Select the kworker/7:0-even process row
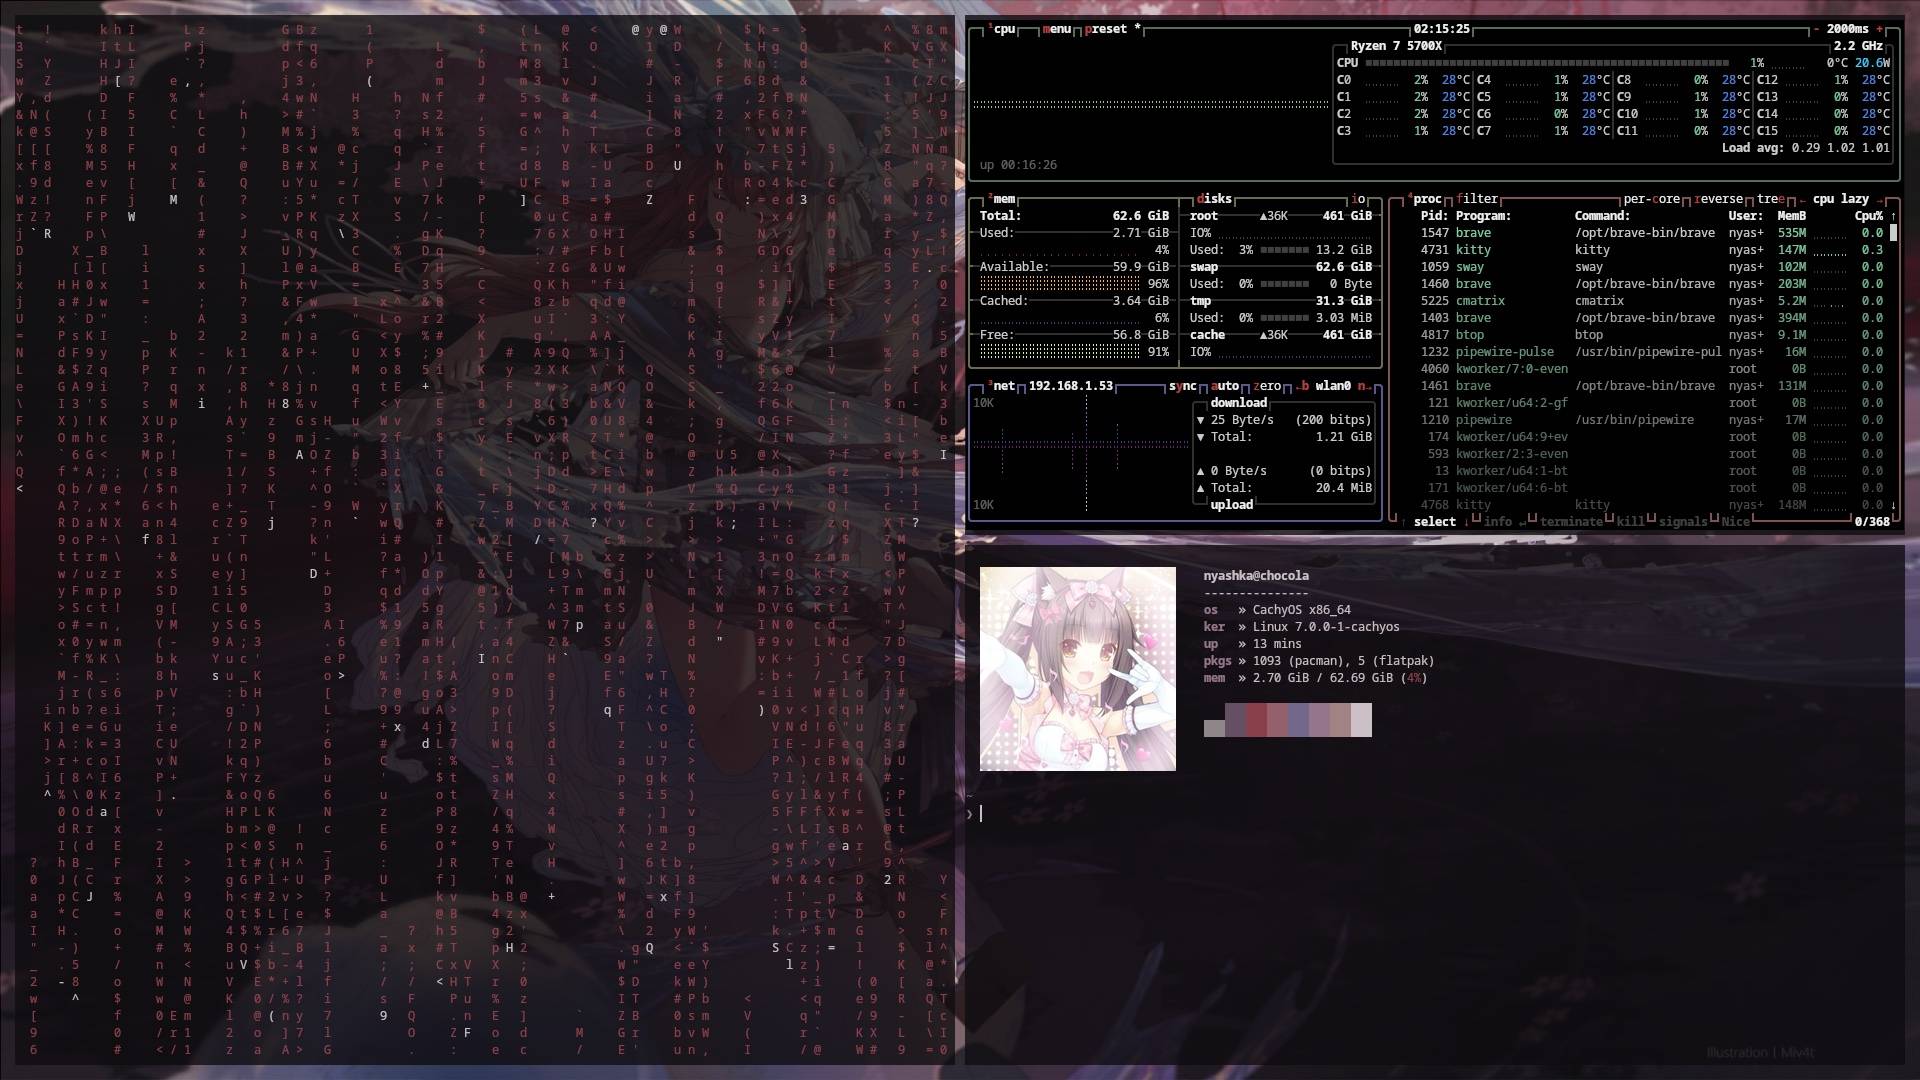1920x1080 pixels. (x=1651, y=369)
